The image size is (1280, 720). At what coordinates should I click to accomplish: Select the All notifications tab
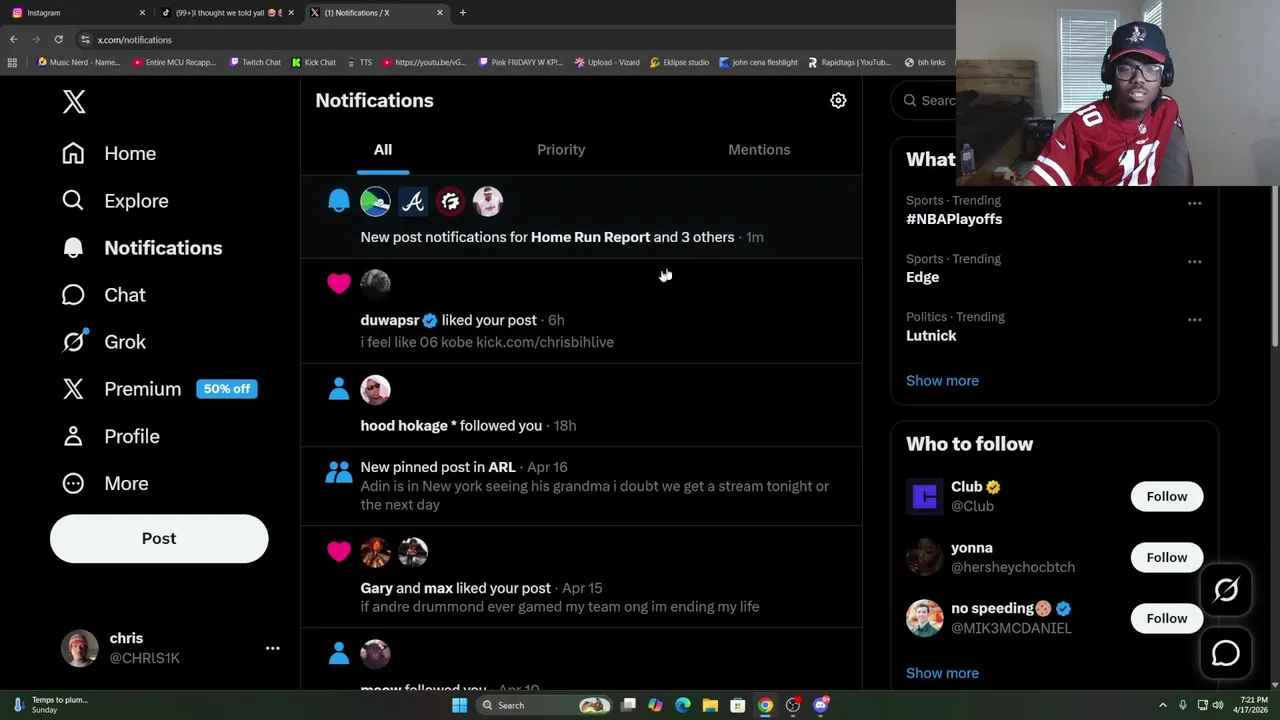point(383,149)
